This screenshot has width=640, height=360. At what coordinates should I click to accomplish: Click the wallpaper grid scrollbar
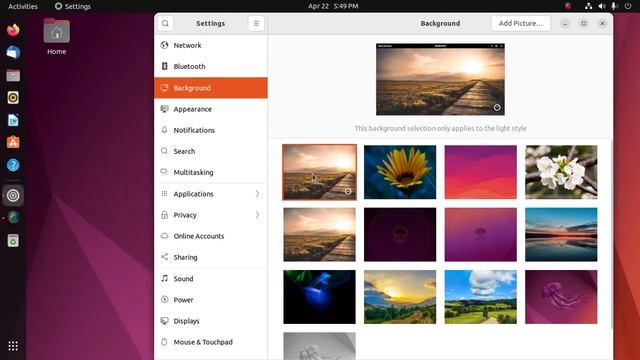pos(611,235)
